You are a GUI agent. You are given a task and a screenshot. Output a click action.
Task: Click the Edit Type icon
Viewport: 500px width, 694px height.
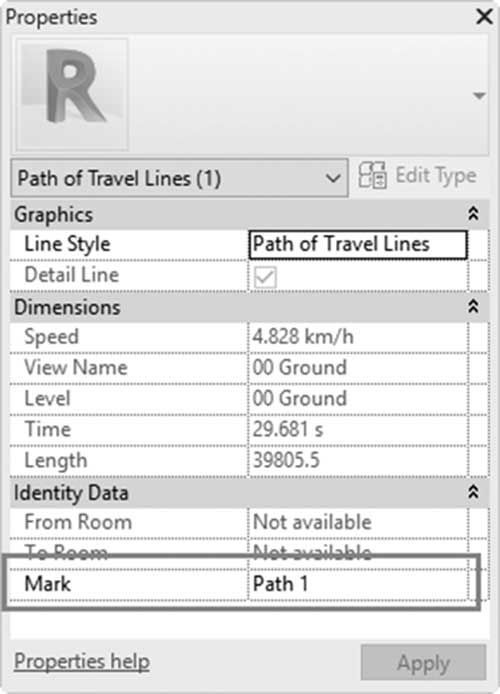pyautogui.click(x=372, y=175)
